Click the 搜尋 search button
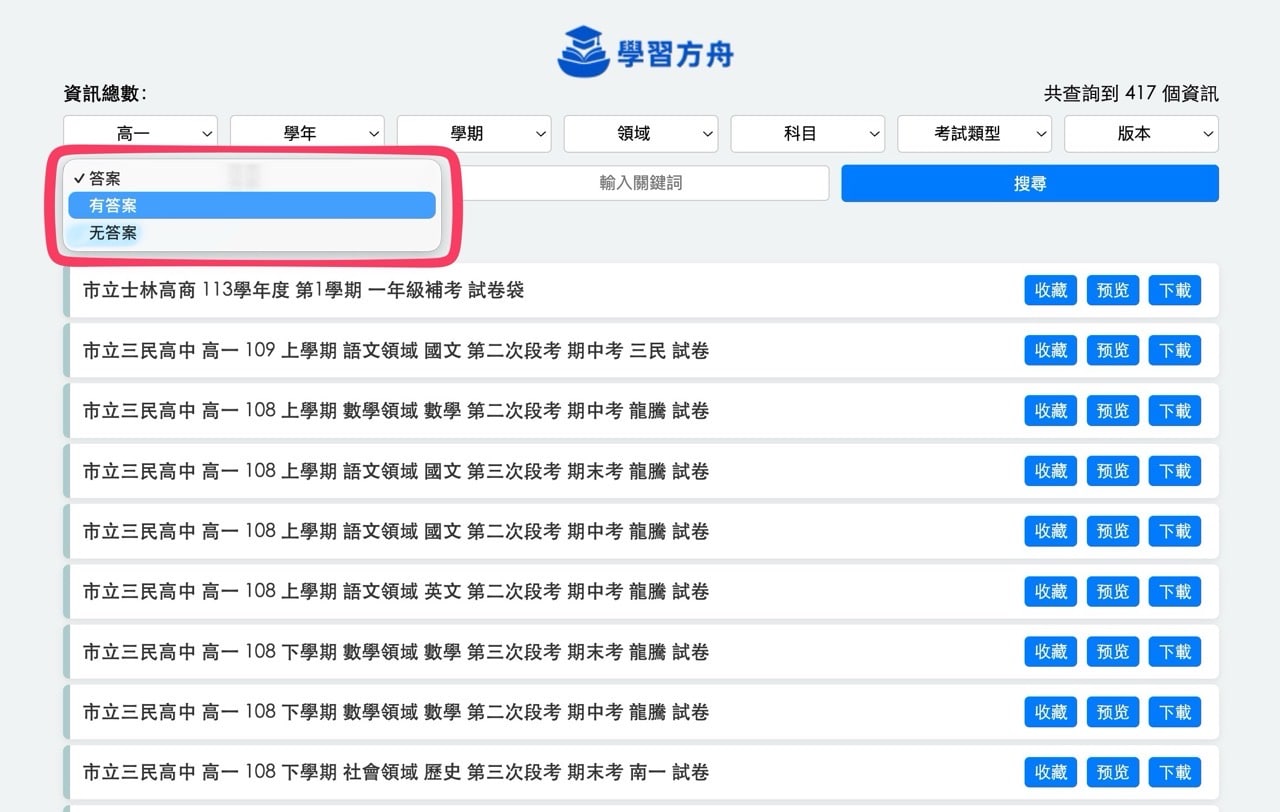Screen dimensions: 1280x812 point(1030,183)
